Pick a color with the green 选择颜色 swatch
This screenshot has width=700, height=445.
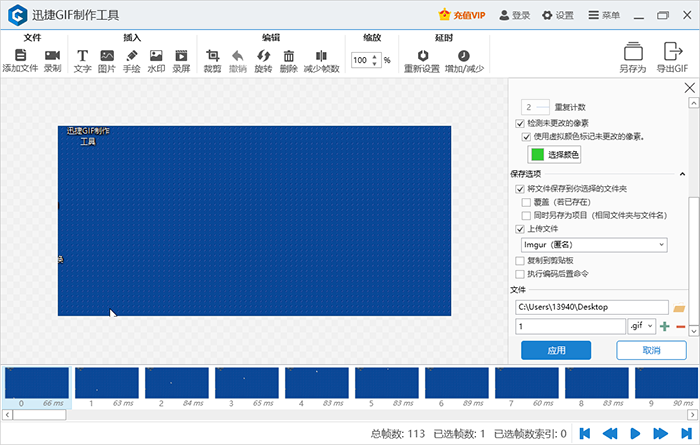tap(553, 154)
